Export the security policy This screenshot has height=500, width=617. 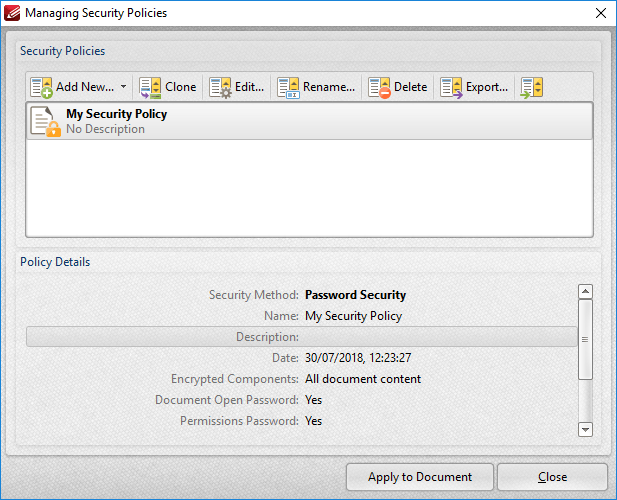tap(474, 87)
